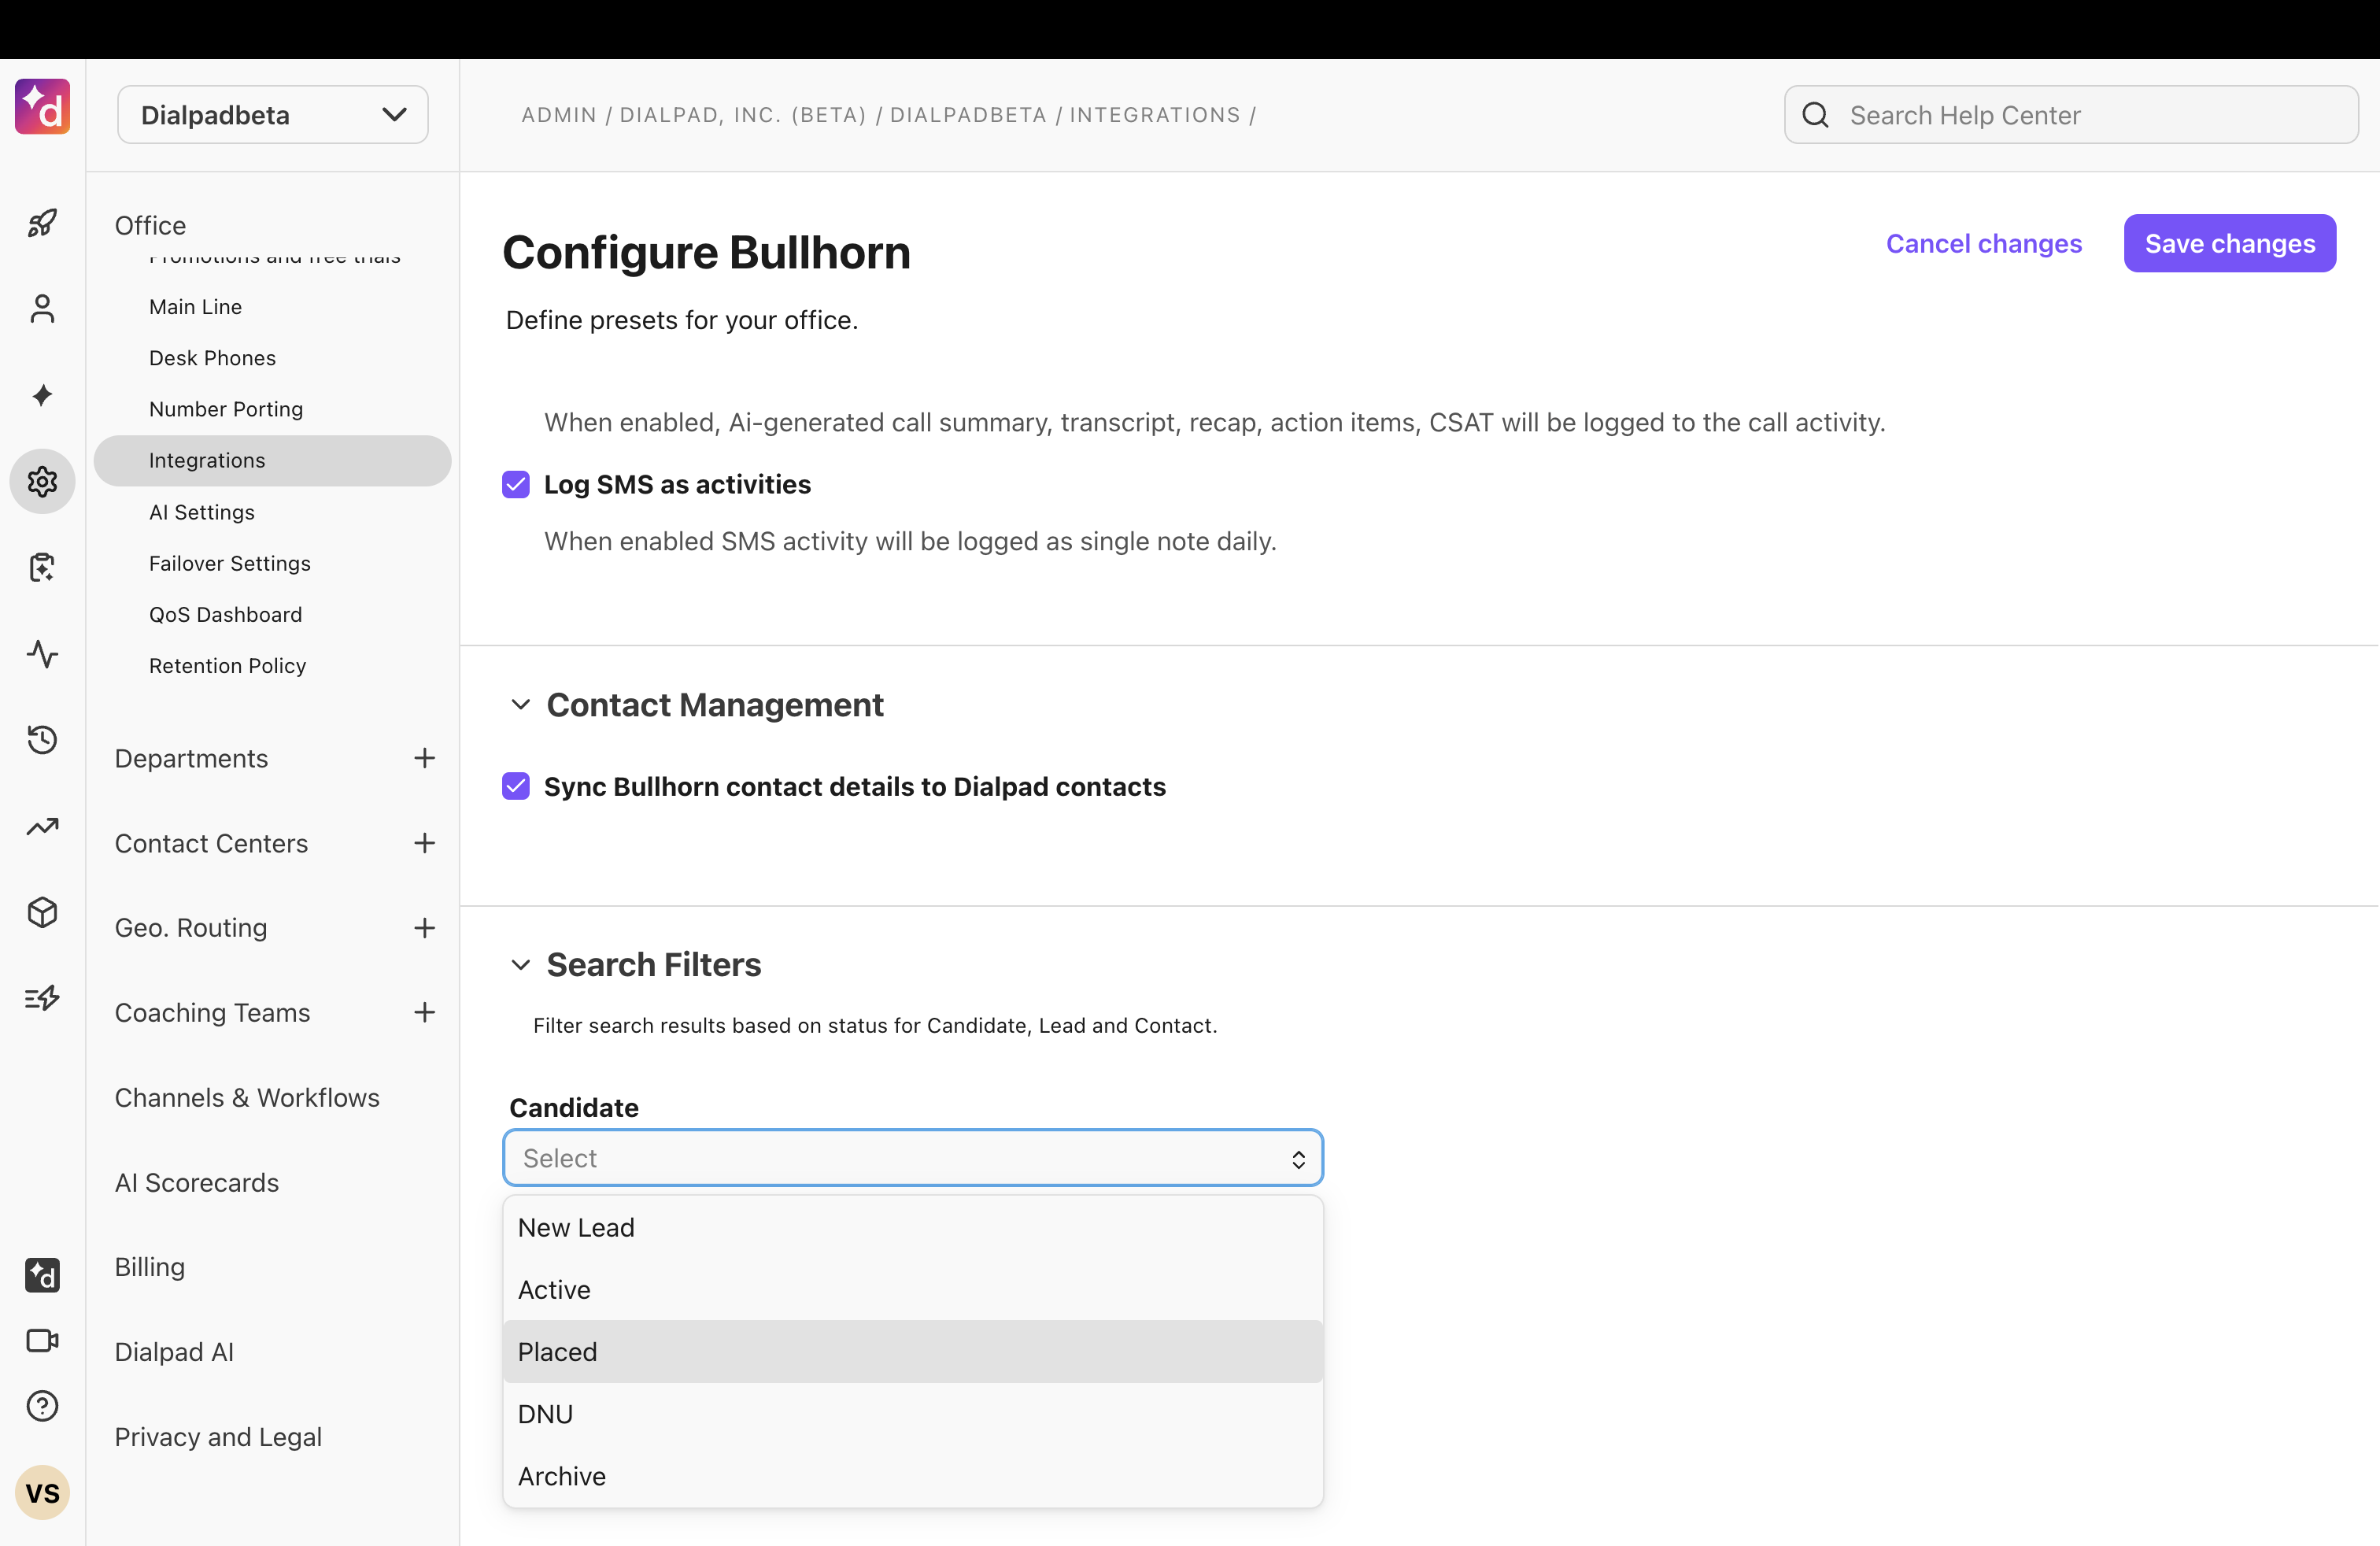The width and height of the screenshot is (2380, 1546).
Task: Choose New Lead from dropdown list
Action: coord(913,1227)
